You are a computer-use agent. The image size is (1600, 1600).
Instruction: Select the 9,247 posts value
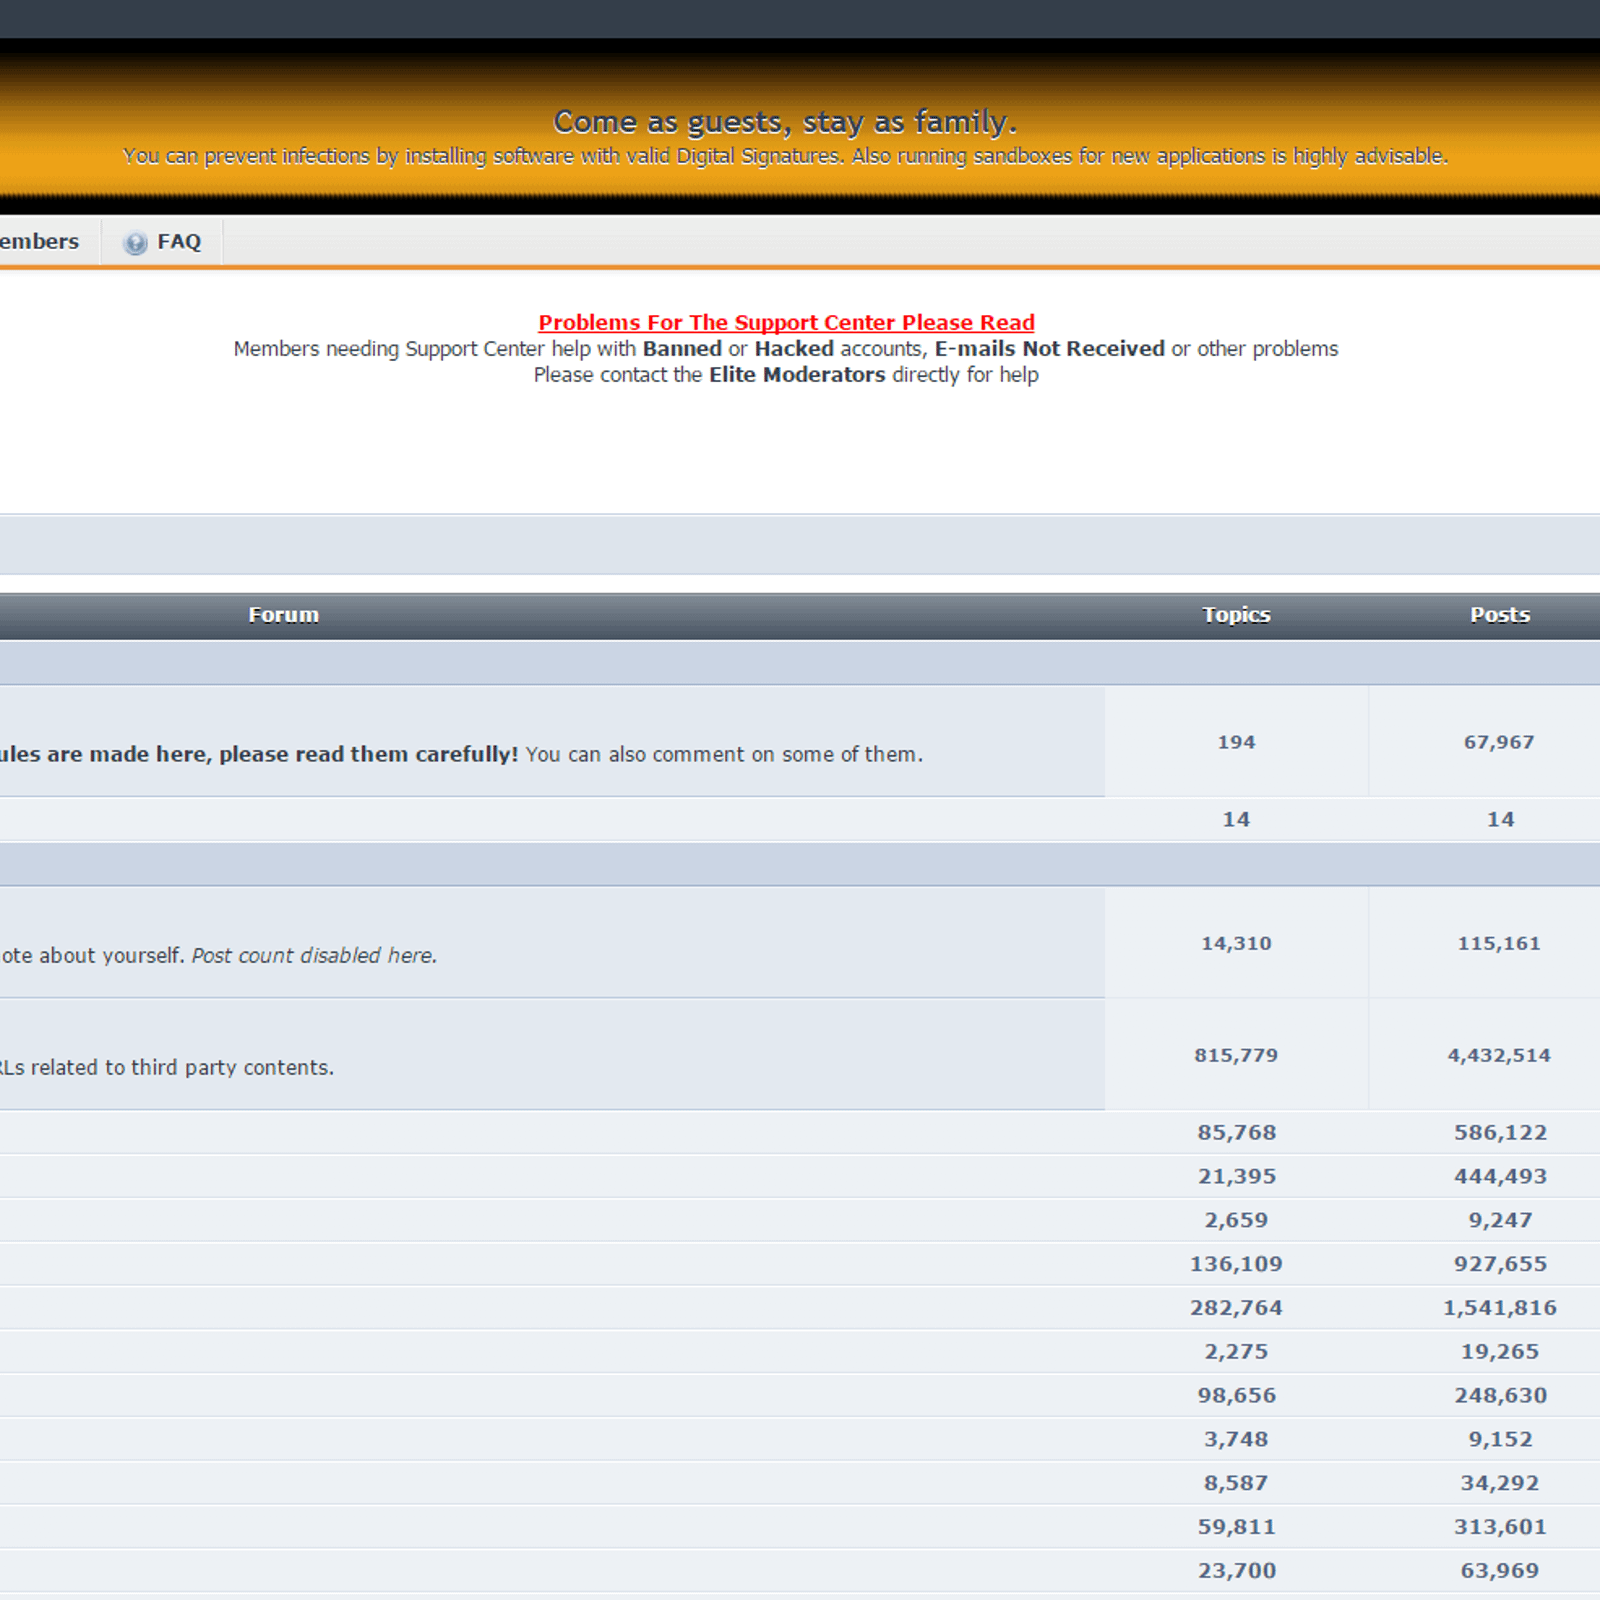(x=1500, y=1220)
